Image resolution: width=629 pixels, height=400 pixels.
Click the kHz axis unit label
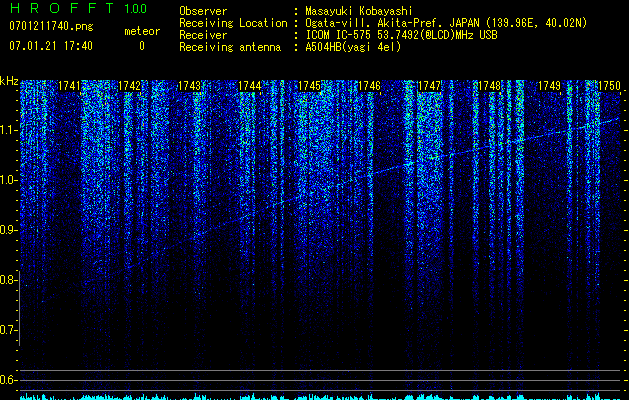[9, 81]
